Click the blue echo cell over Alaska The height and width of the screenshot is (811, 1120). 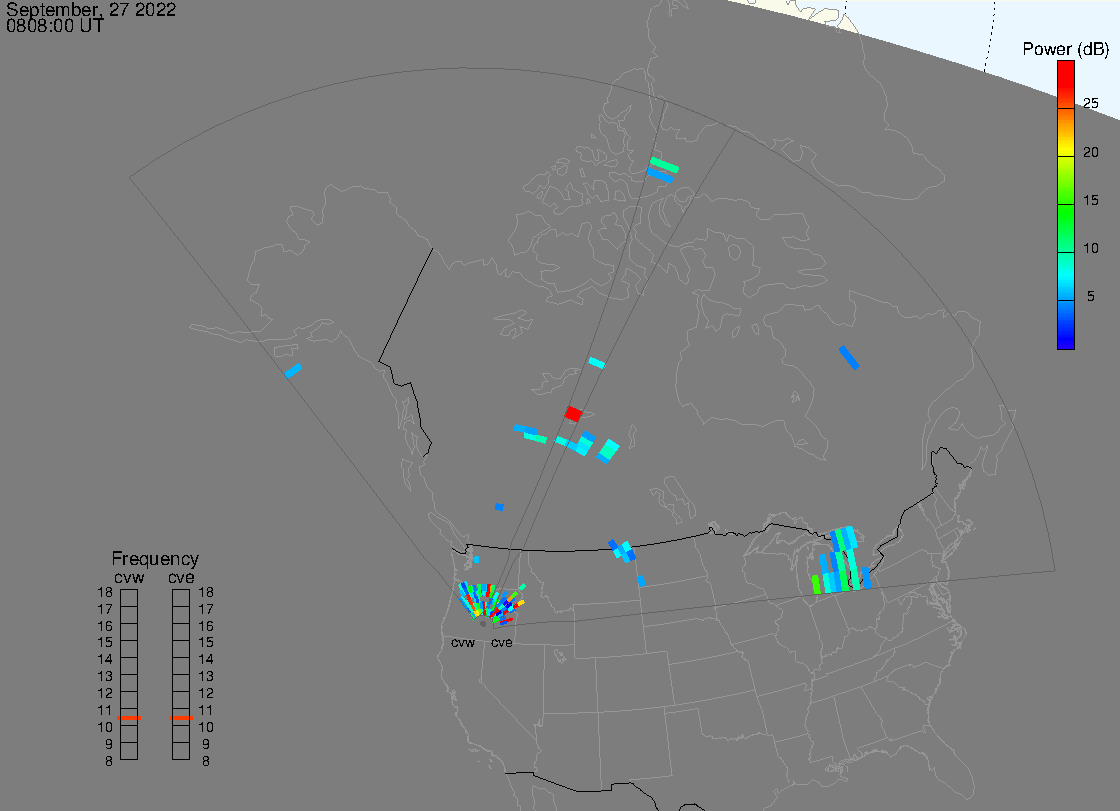(293, 370)
